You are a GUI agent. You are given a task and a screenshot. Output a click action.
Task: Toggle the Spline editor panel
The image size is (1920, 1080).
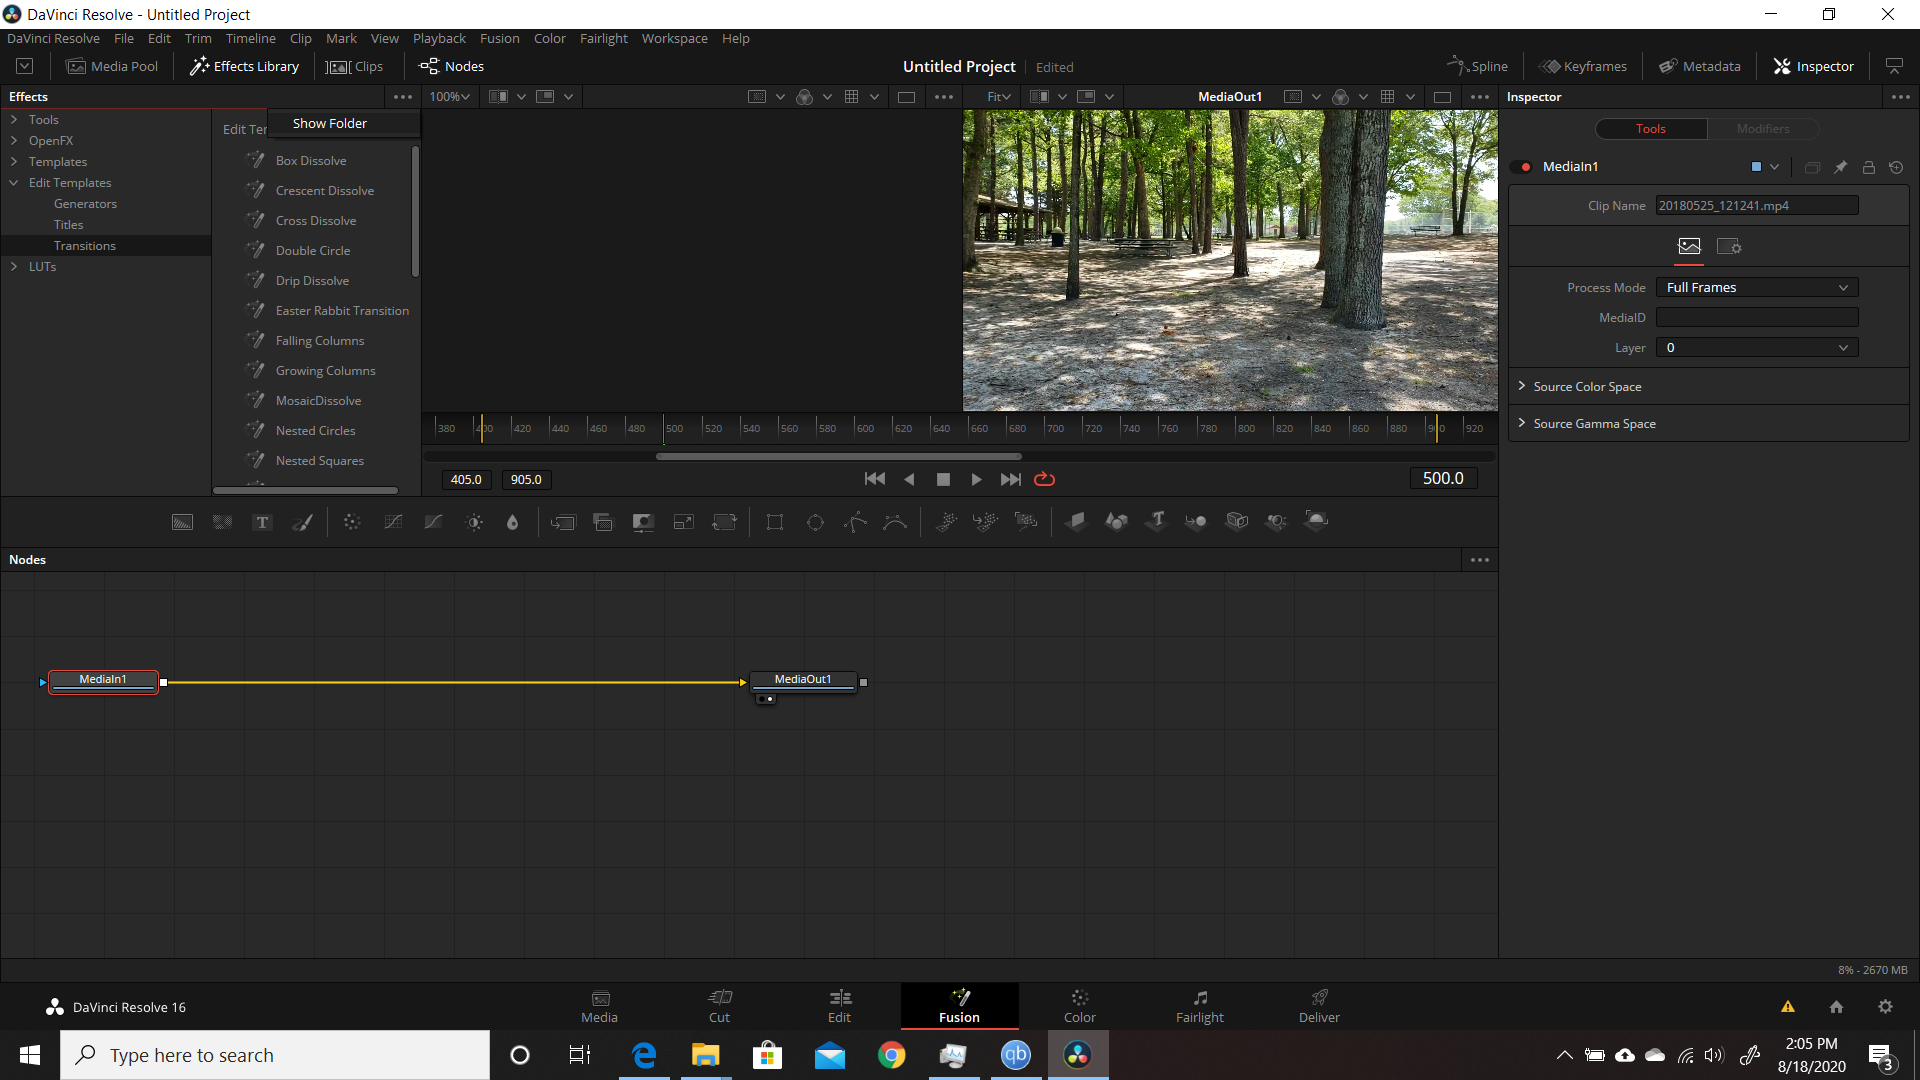1477,66
